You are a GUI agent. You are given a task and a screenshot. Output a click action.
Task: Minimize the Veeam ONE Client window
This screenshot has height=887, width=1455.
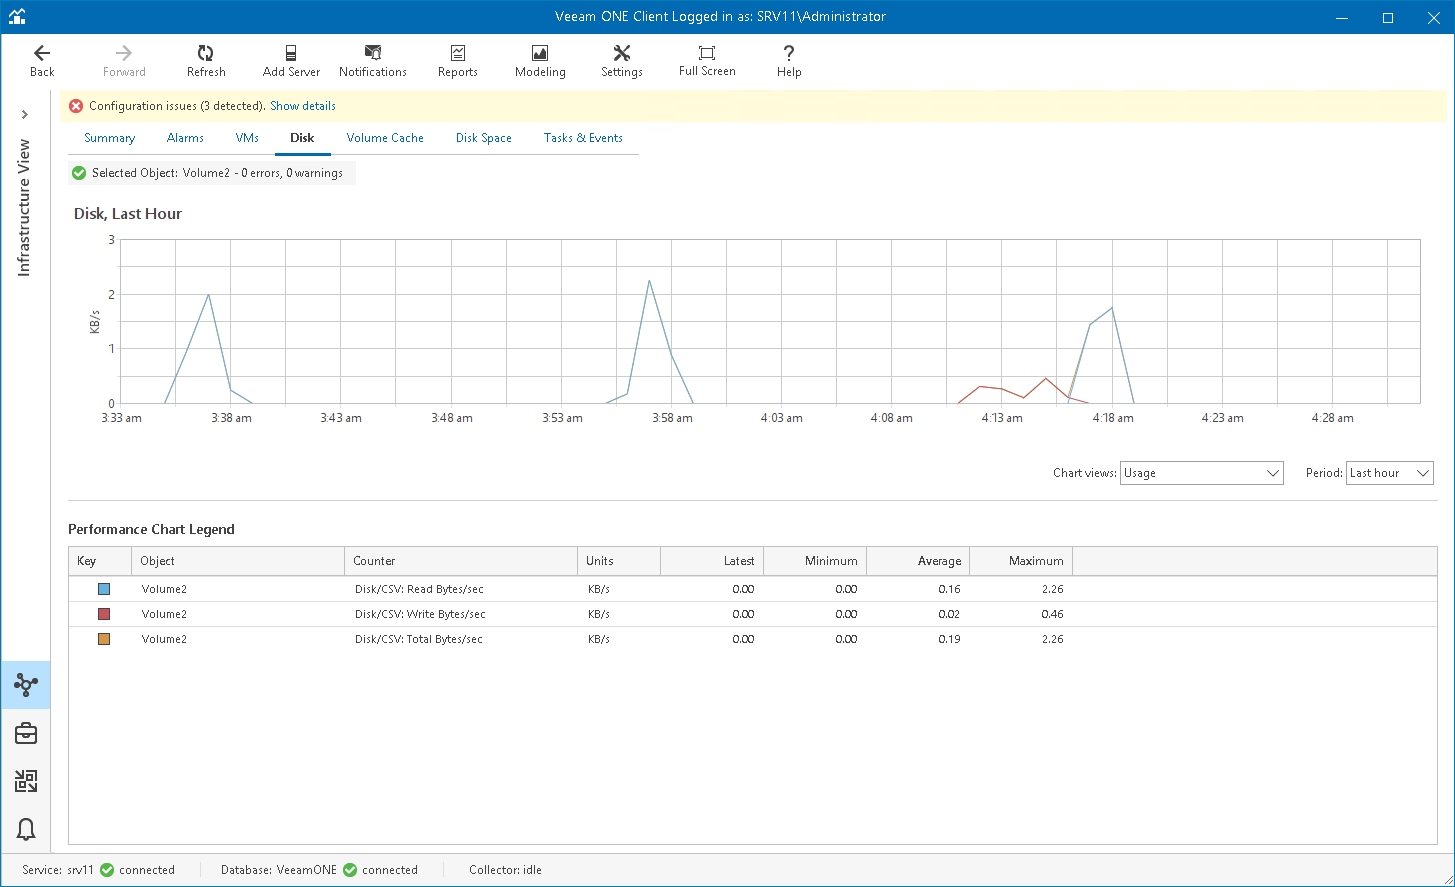tap(1342, 17)
